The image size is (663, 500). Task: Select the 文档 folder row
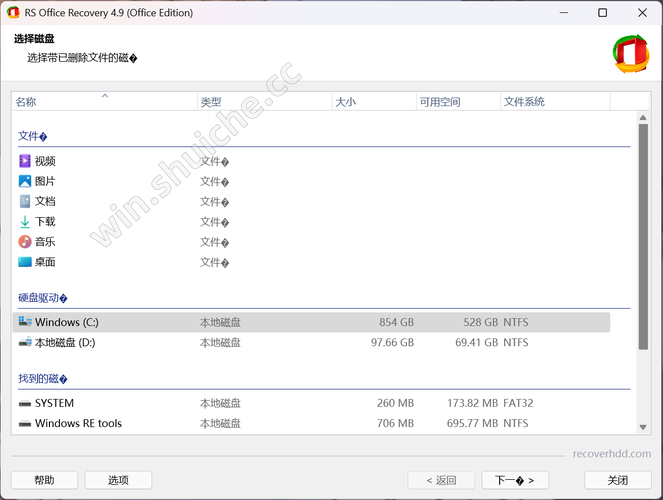coord(311,201)
